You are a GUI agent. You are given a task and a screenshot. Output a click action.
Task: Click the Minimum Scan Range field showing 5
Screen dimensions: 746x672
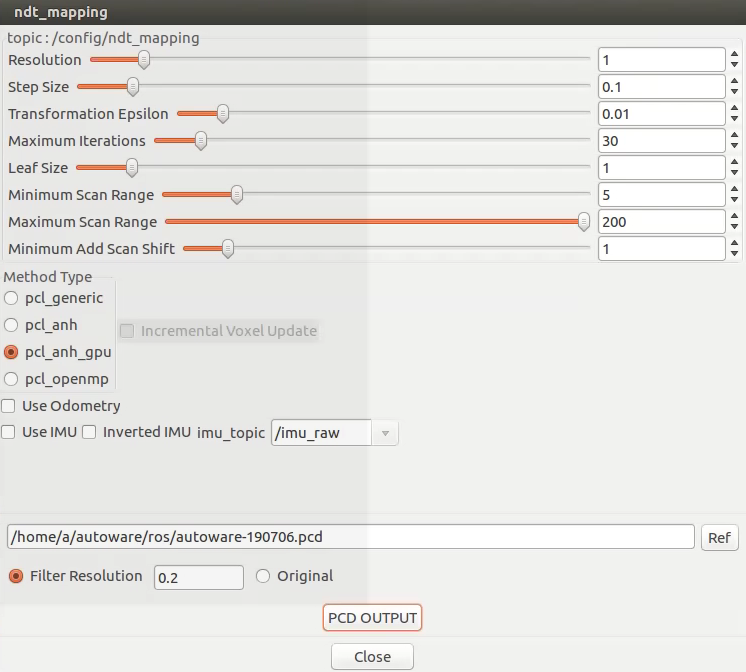(662, 195)
